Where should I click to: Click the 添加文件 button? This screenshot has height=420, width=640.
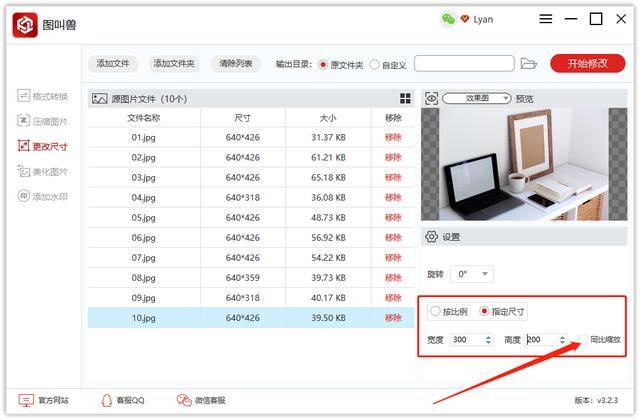[113, 64]
